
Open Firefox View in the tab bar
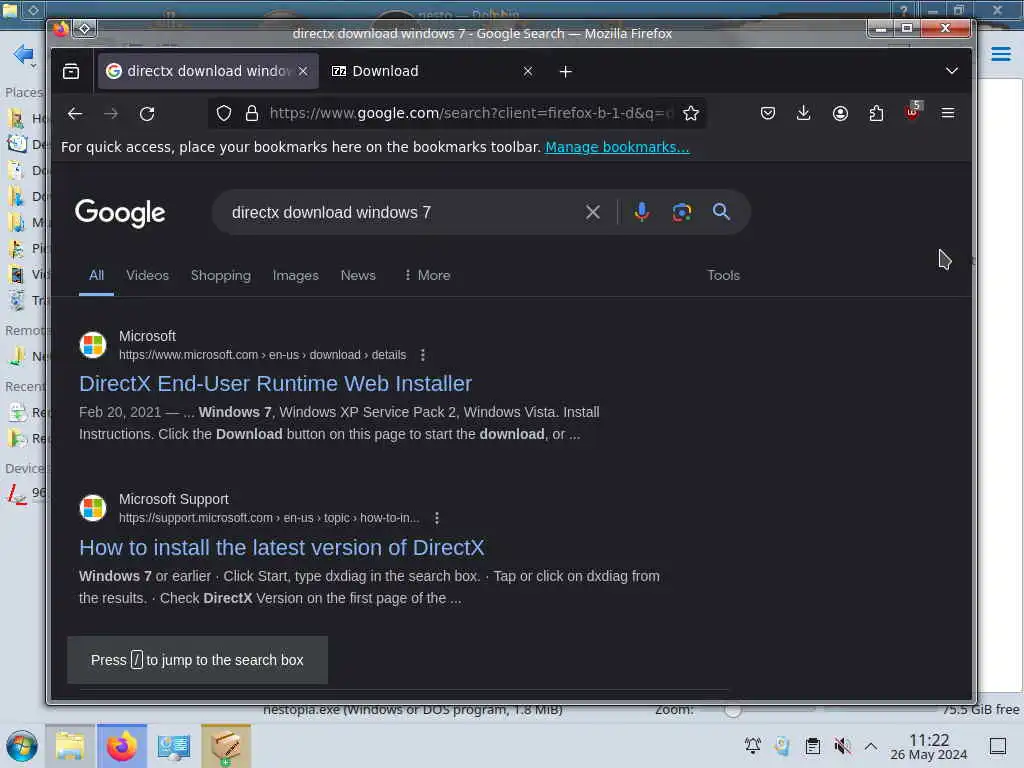coord(71,71)
